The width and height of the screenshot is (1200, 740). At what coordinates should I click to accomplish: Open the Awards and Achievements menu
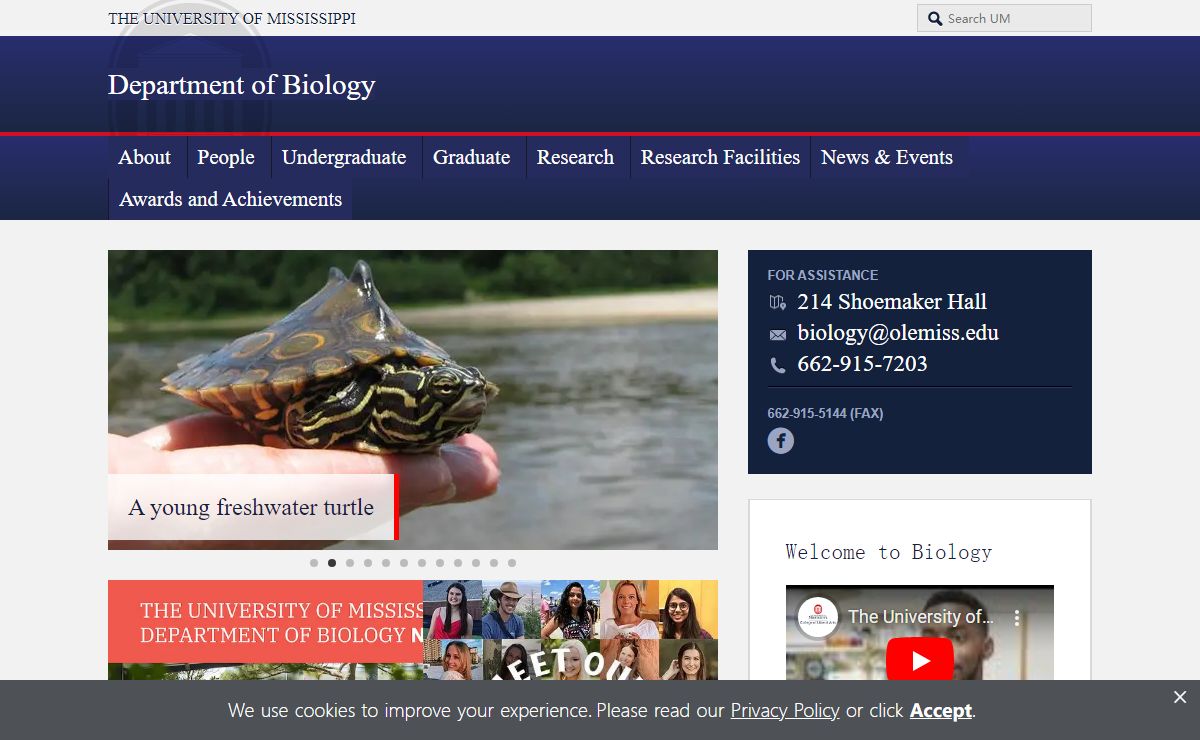pos(231,199)
